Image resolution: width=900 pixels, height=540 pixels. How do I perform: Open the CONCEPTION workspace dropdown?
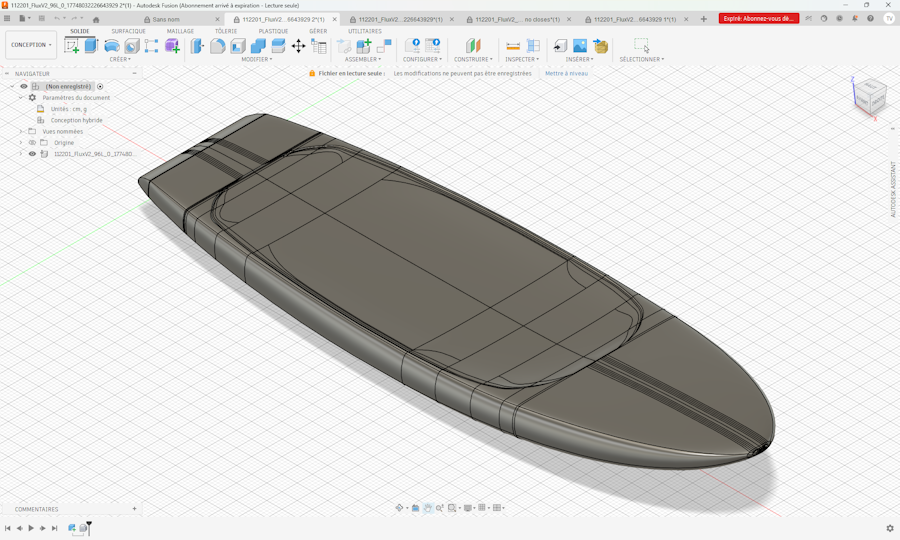coord(31,45)
